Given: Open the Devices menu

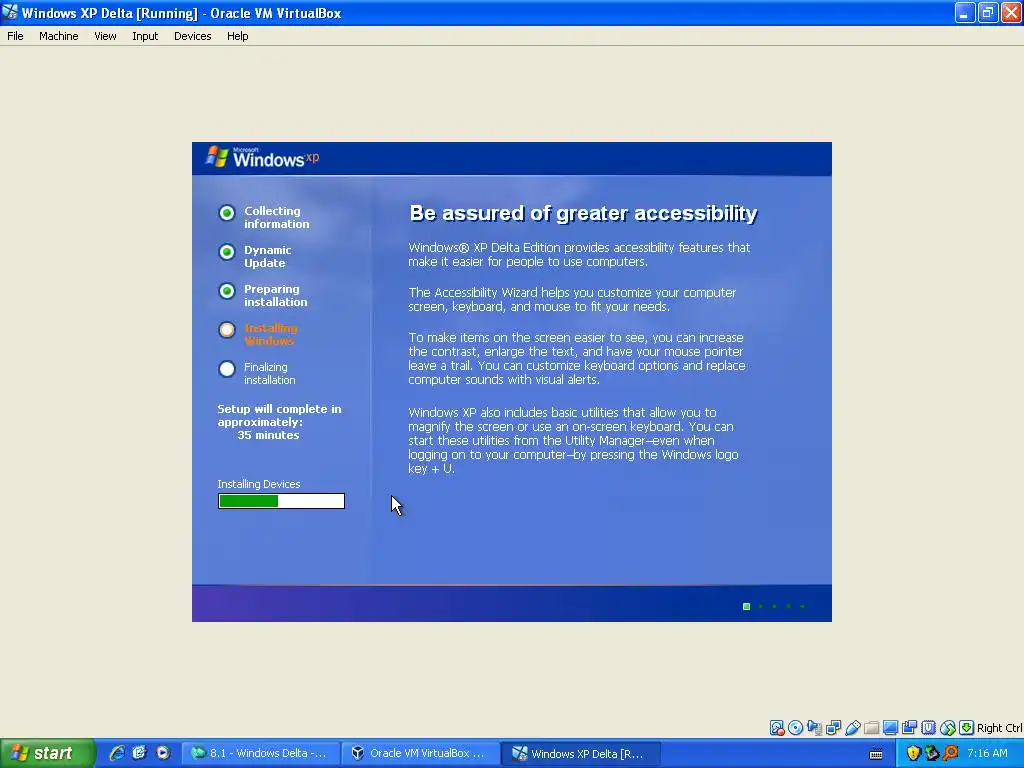Looking at the screenshot, I should tap(193, 36).
